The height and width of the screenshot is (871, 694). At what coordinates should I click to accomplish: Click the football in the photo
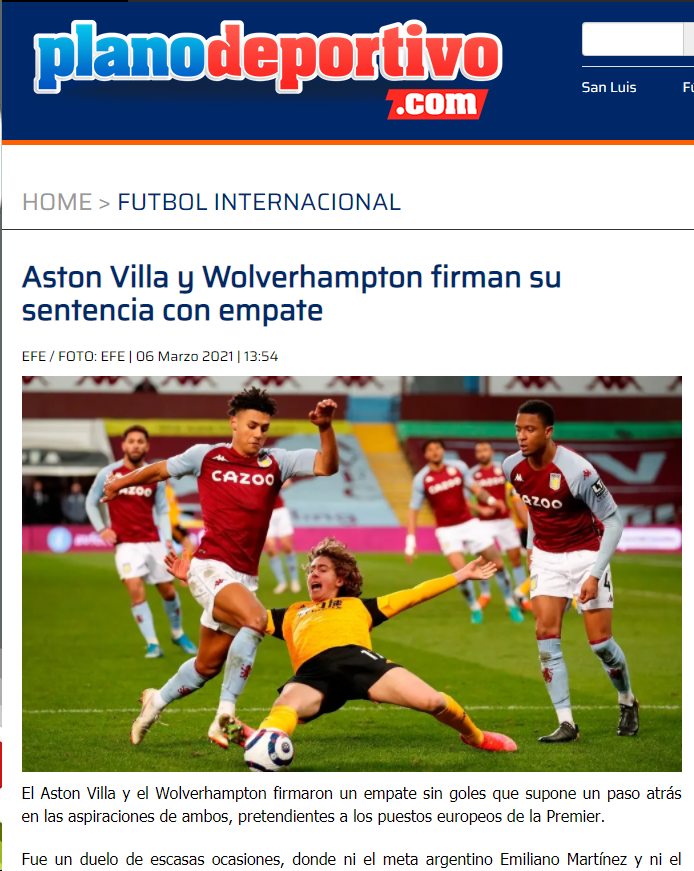(x=269, y=749)
